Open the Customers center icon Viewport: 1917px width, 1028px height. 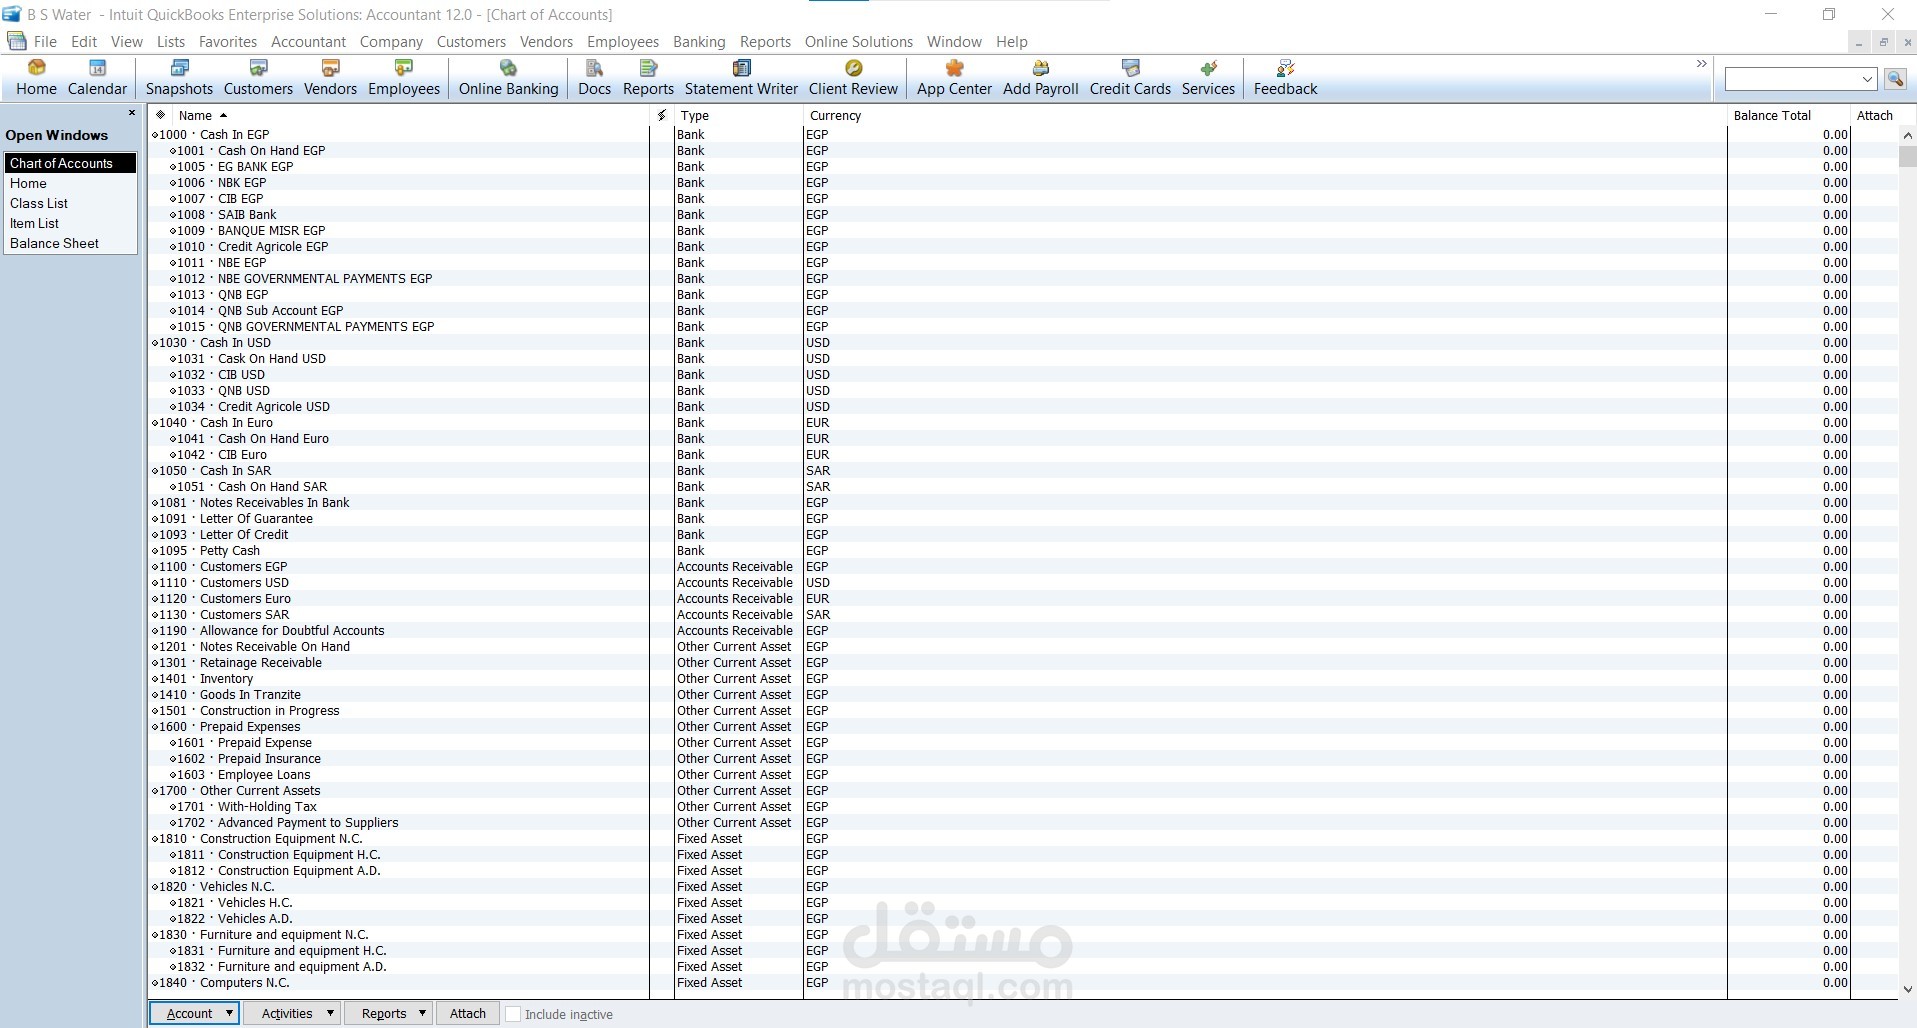(258, 78)
